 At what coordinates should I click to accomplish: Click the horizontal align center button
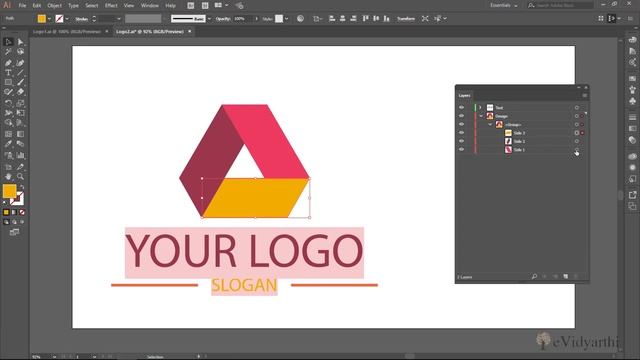[342, 19]
